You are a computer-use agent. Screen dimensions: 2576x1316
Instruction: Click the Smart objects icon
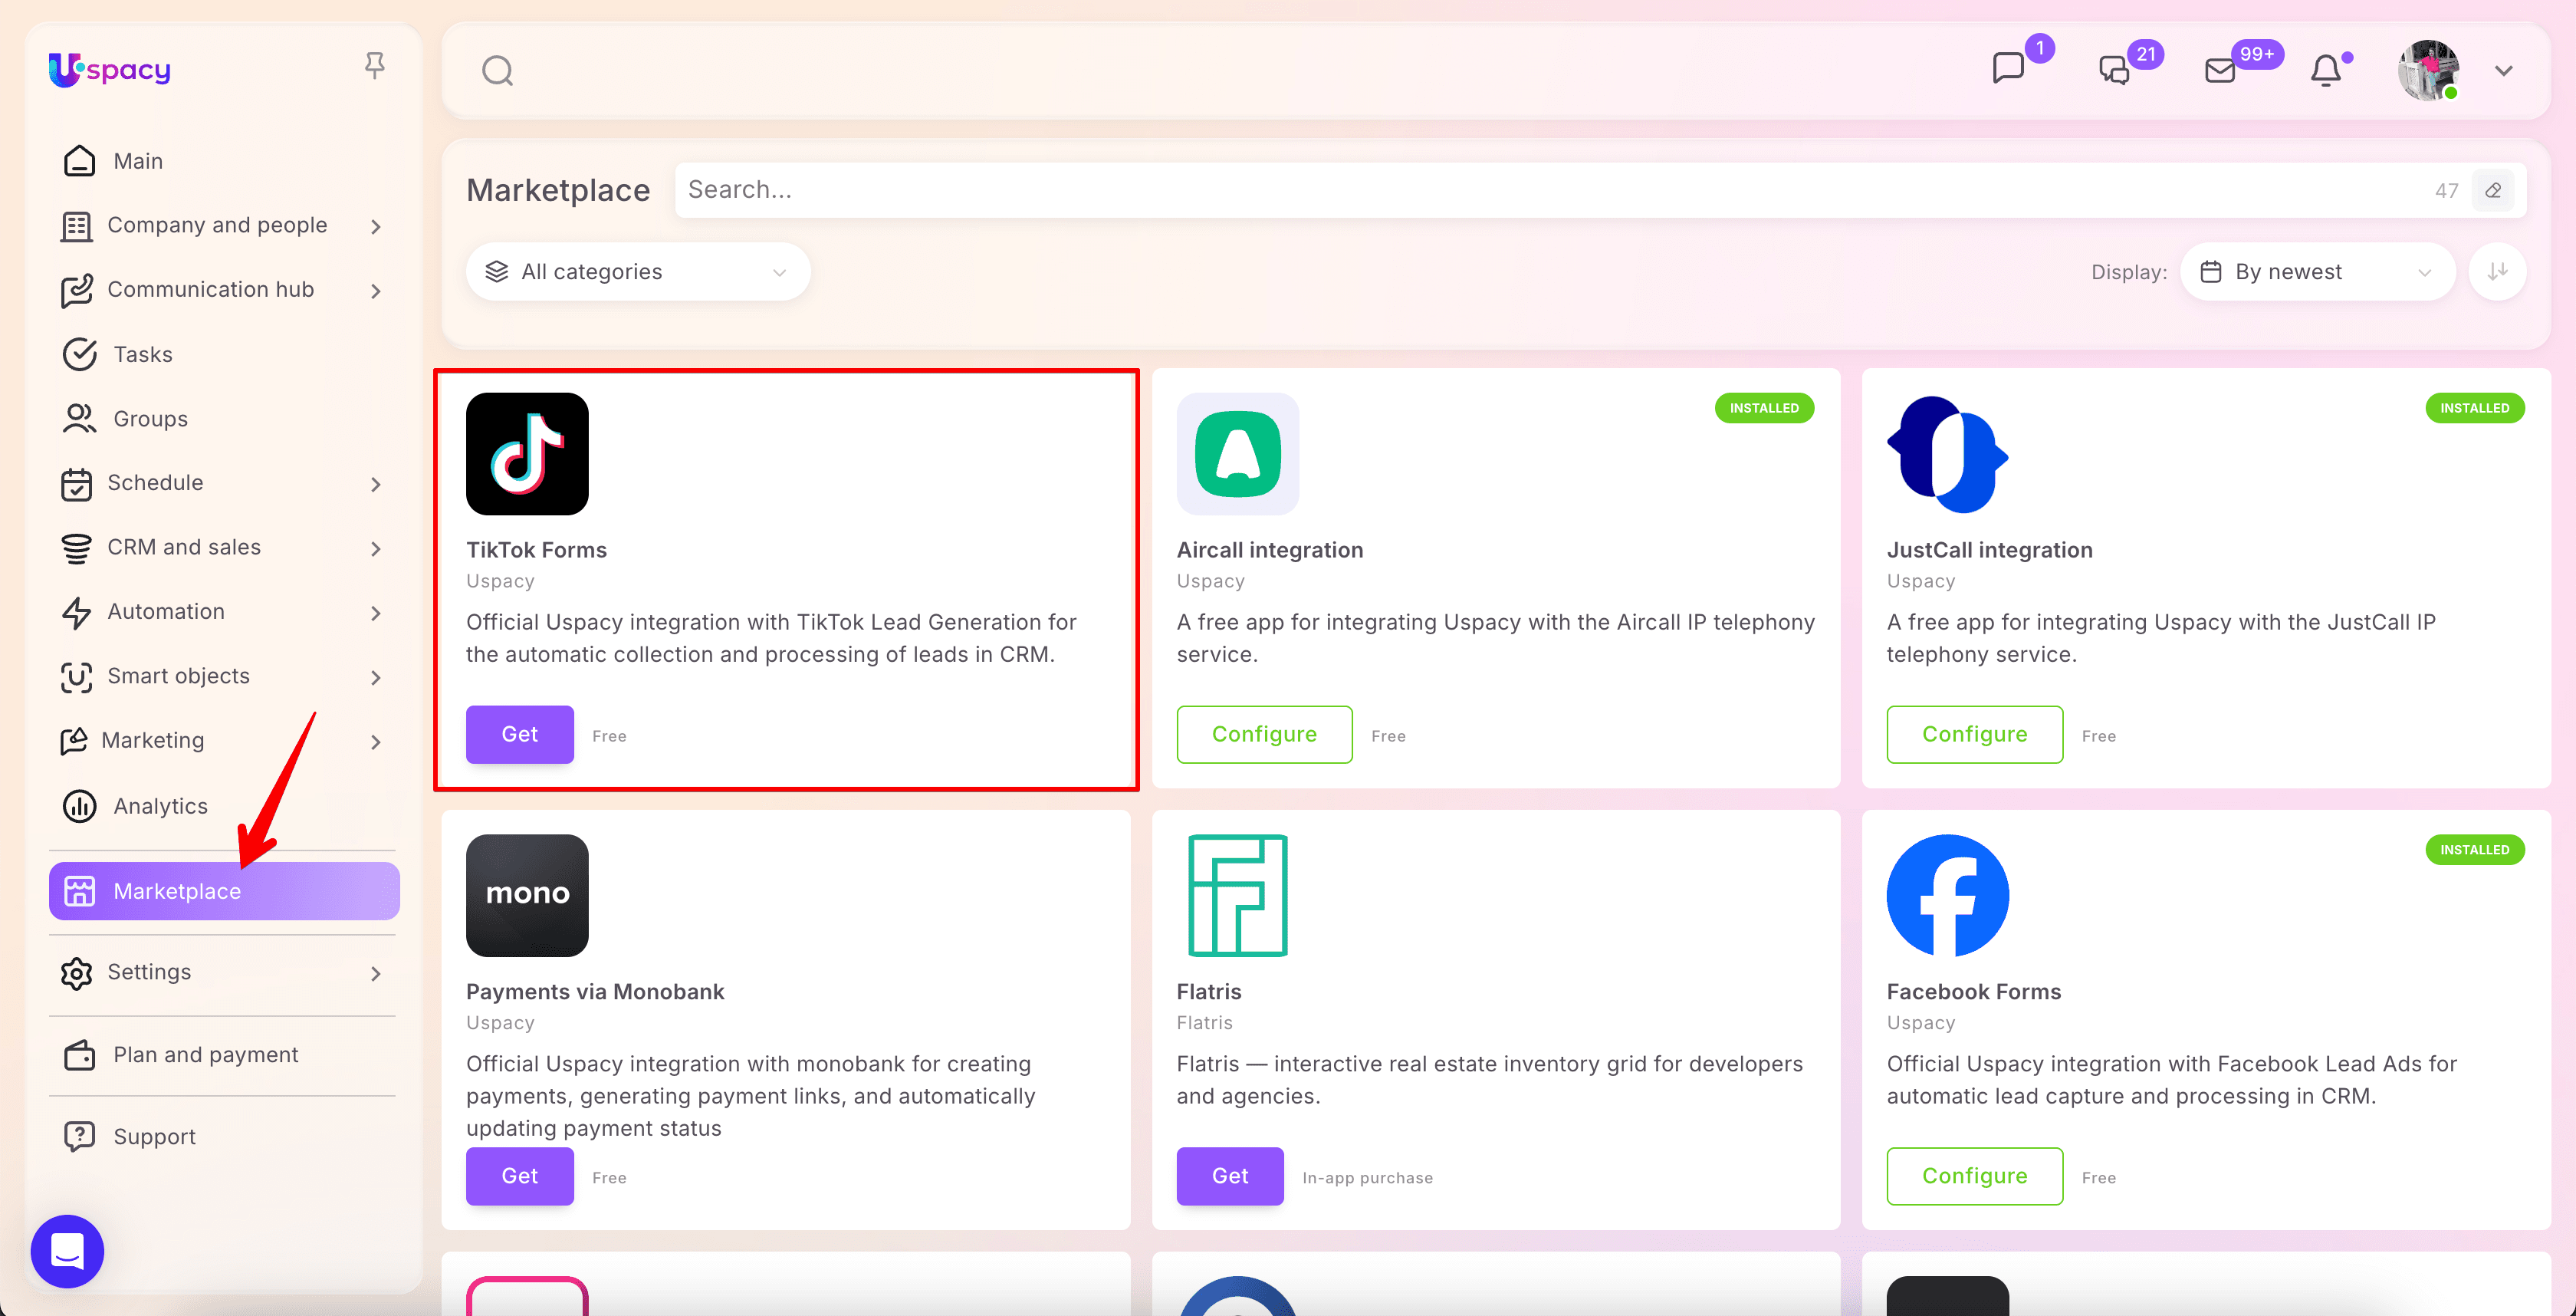(77, 677)
